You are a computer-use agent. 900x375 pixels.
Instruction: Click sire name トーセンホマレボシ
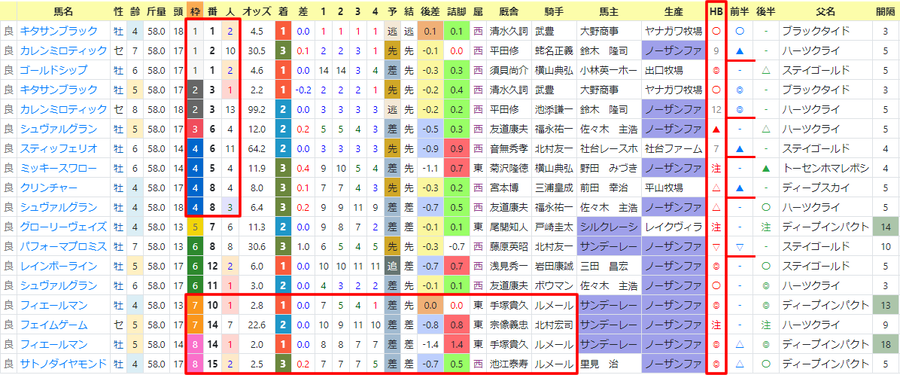coord(825,168)
